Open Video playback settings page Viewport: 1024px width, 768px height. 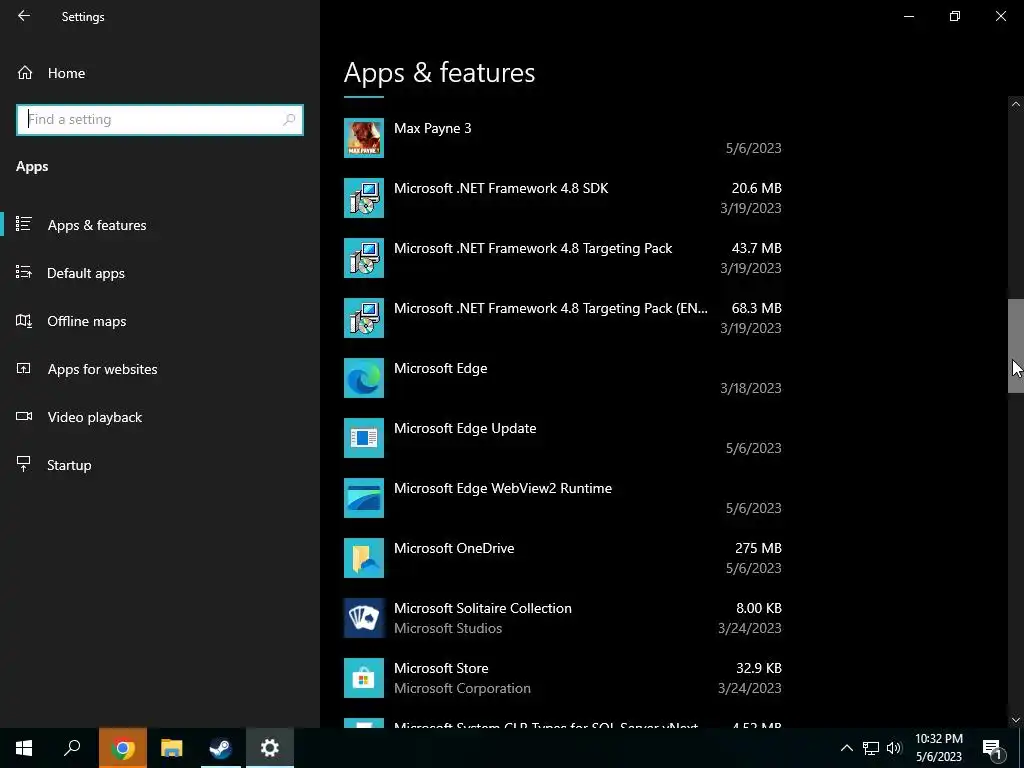tap(160, 417)
